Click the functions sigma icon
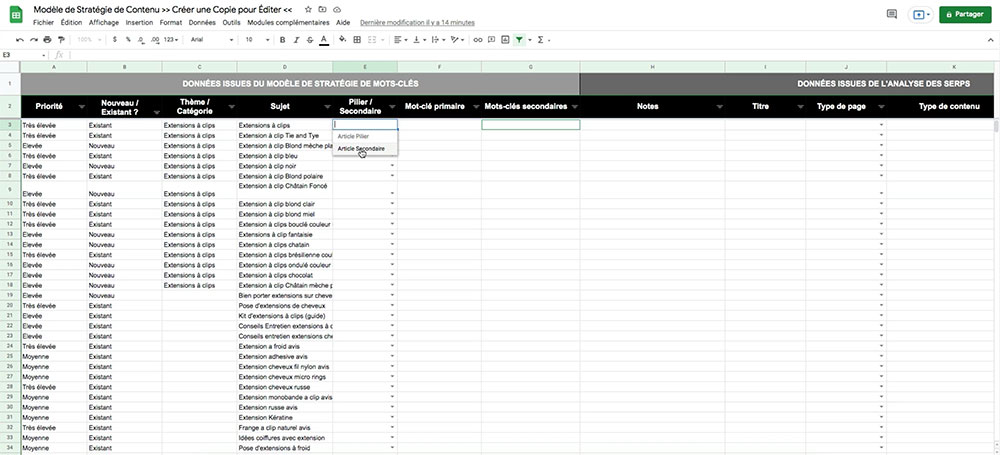This screenshot has height=455, width=1000. (x=541, y=40)
